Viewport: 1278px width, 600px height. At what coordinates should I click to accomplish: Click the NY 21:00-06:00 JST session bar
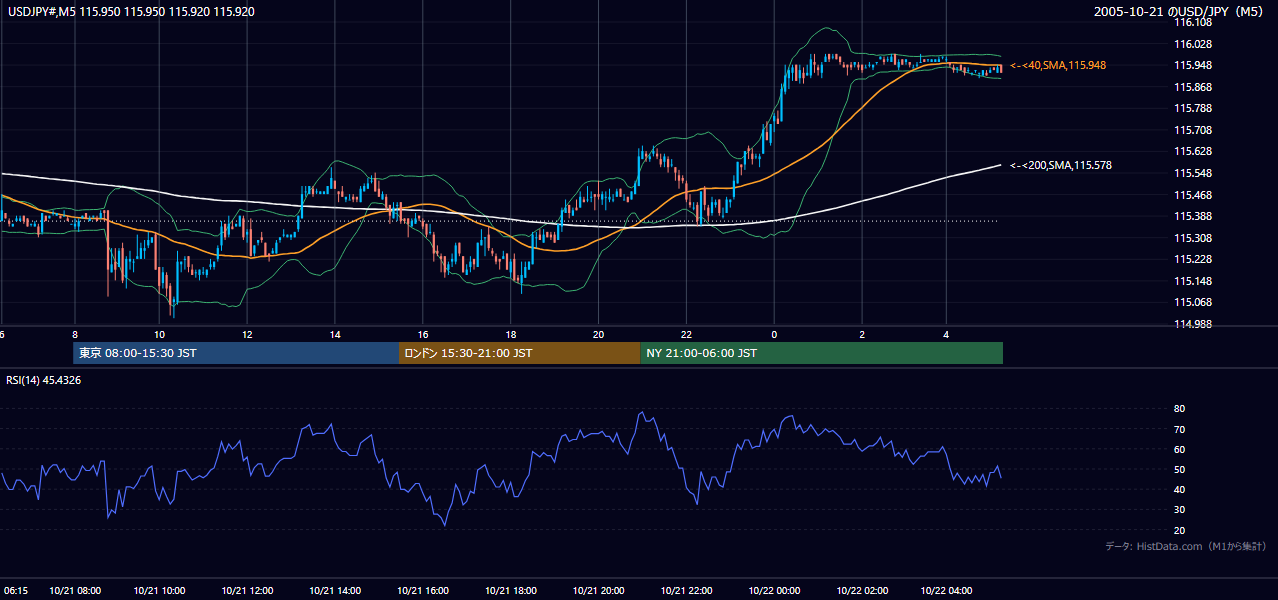tap(821, 353)
